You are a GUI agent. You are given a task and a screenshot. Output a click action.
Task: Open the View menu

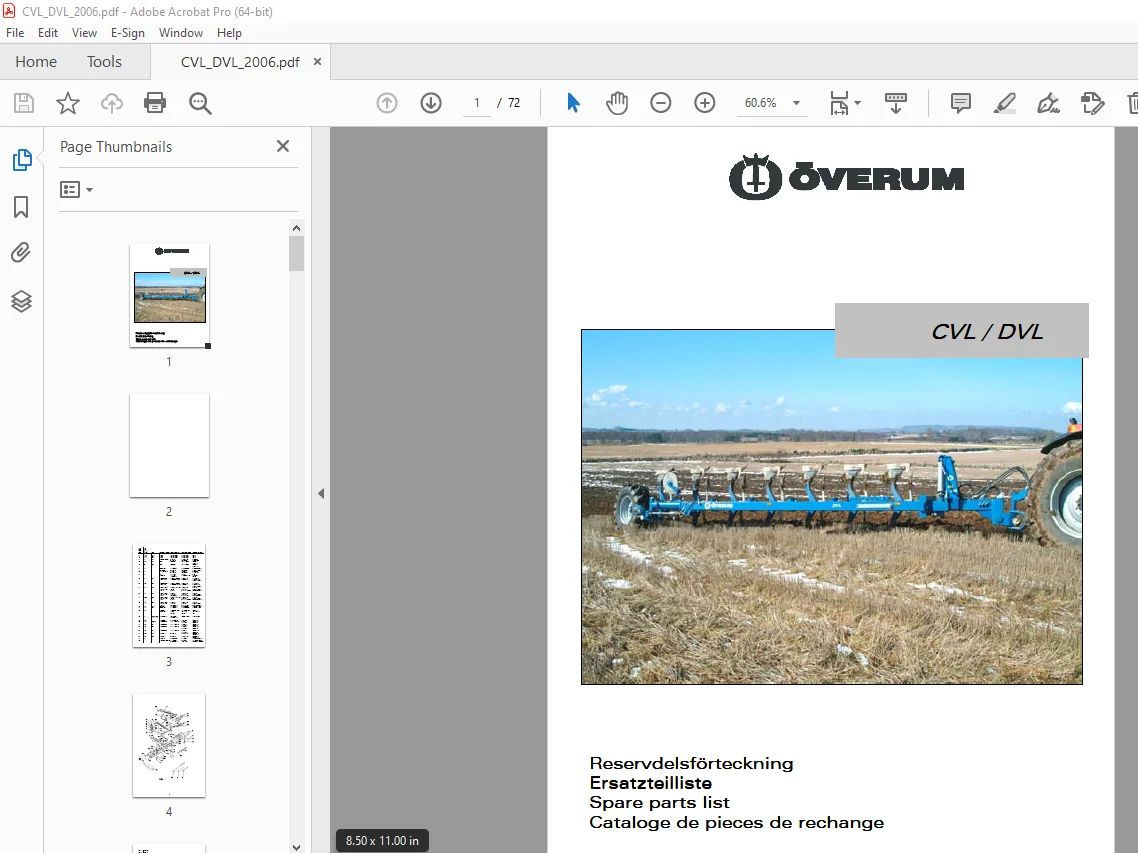84,33
